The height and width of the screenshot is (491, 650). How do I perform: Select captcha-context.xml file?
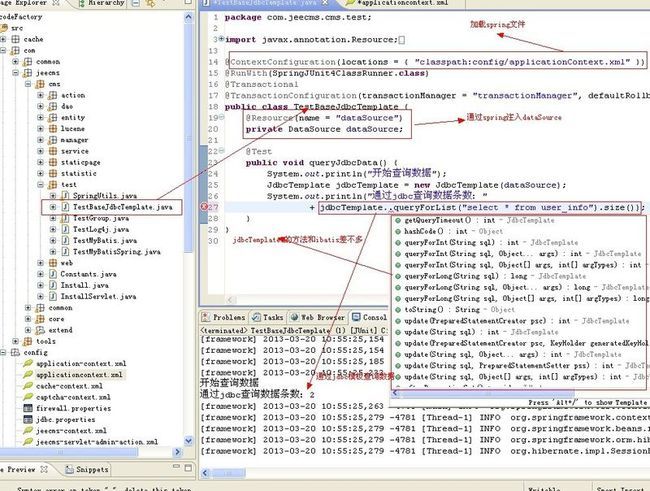click(73, 397)
